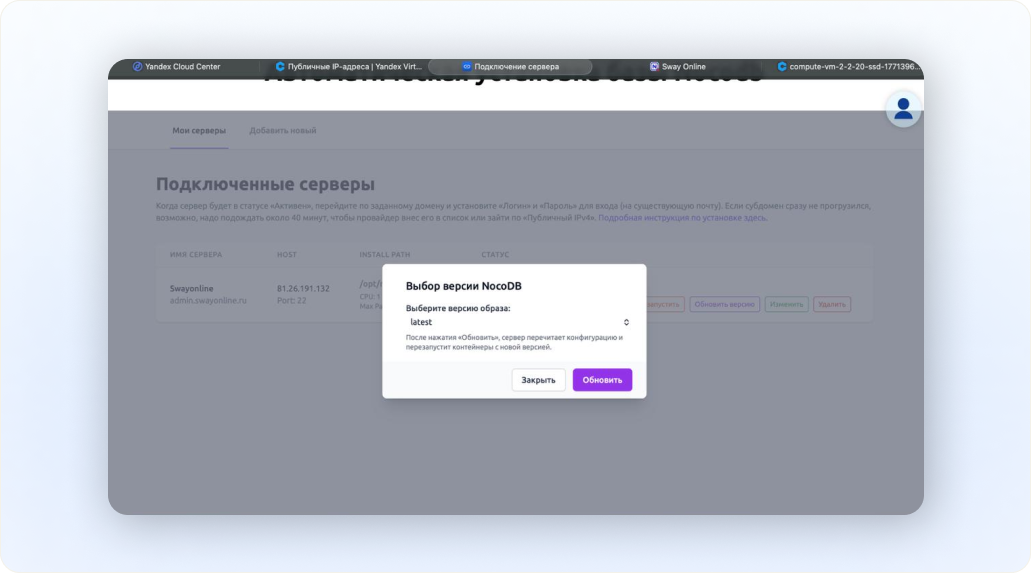Click the Публичные IP-адреса tab favicon
Screen dimensions: 1031x573
coord(280,66)
